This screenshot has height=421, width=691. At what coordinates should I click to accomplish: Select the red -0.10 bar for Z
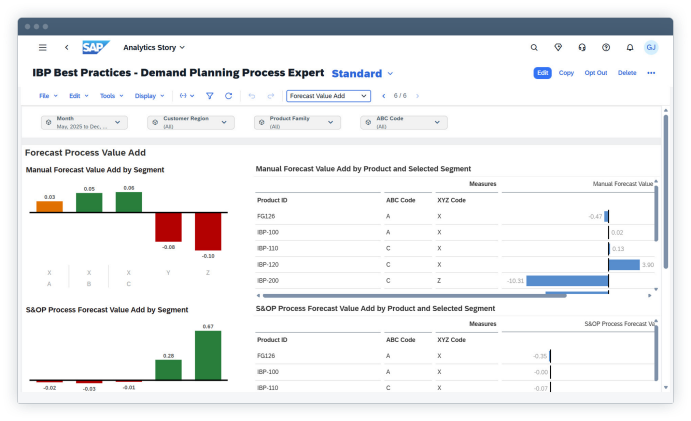[208, 231]
